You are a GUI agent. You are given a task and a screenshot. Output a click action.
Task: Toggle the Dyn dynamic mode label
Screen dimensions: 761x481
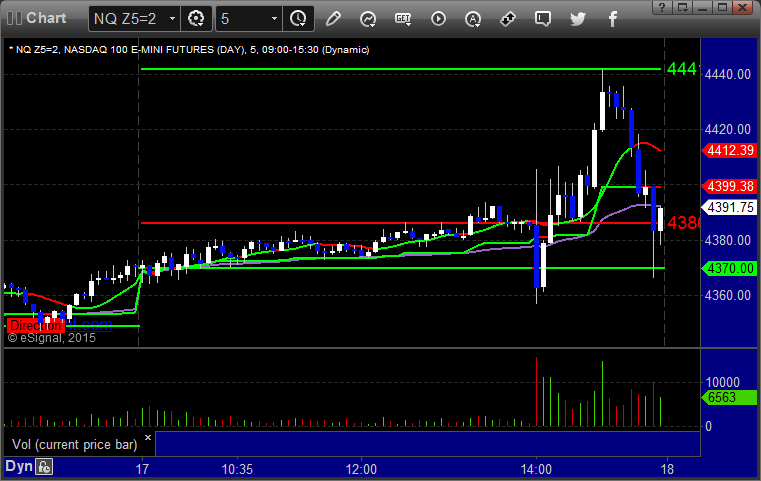19,466
